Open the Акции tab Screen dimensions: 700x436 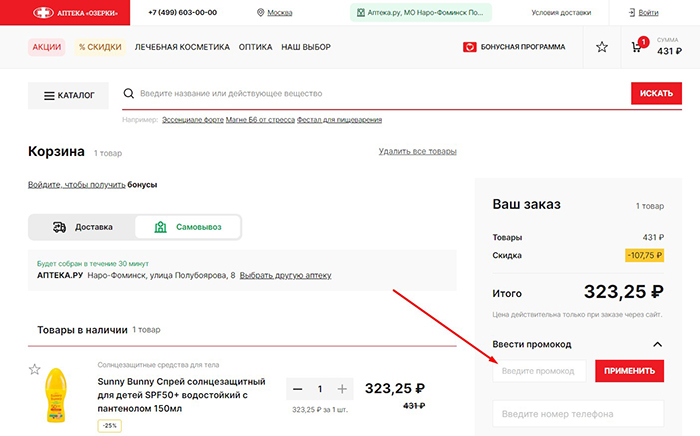pyautogui.click(x=47, y=47)
